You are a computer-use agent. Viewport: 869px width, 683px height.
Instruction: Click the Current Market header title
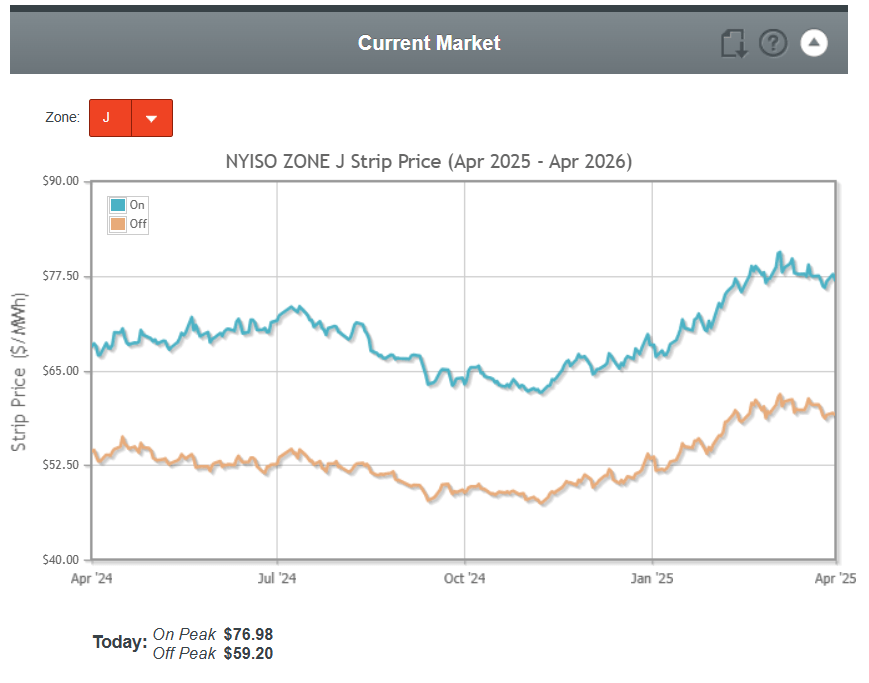[x=428, y=43]
